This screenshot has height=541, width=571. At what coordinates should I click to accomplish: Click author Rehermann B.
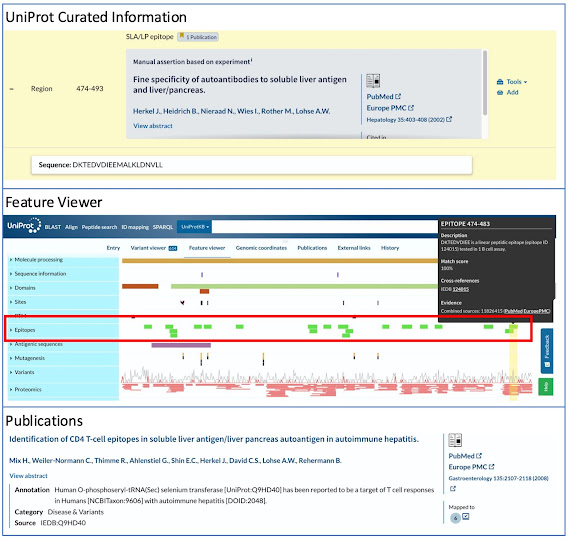tap(320, 461)
